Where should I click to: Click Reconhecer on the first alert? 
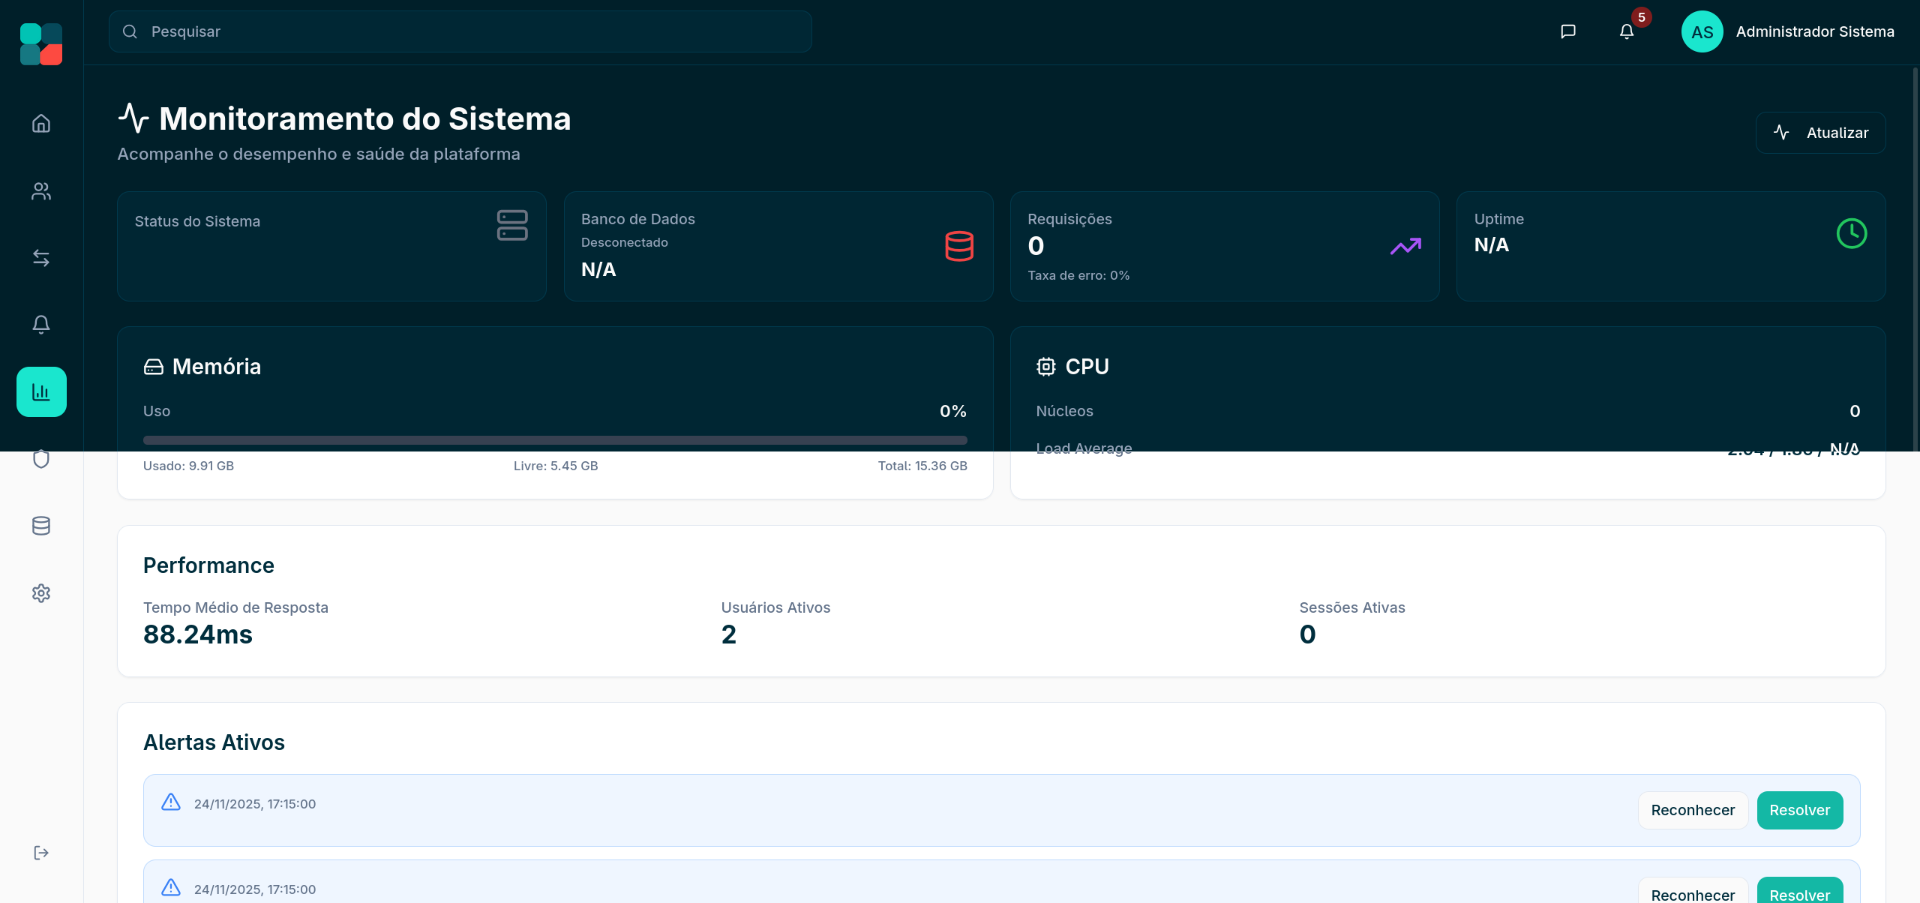(1692, 810)
